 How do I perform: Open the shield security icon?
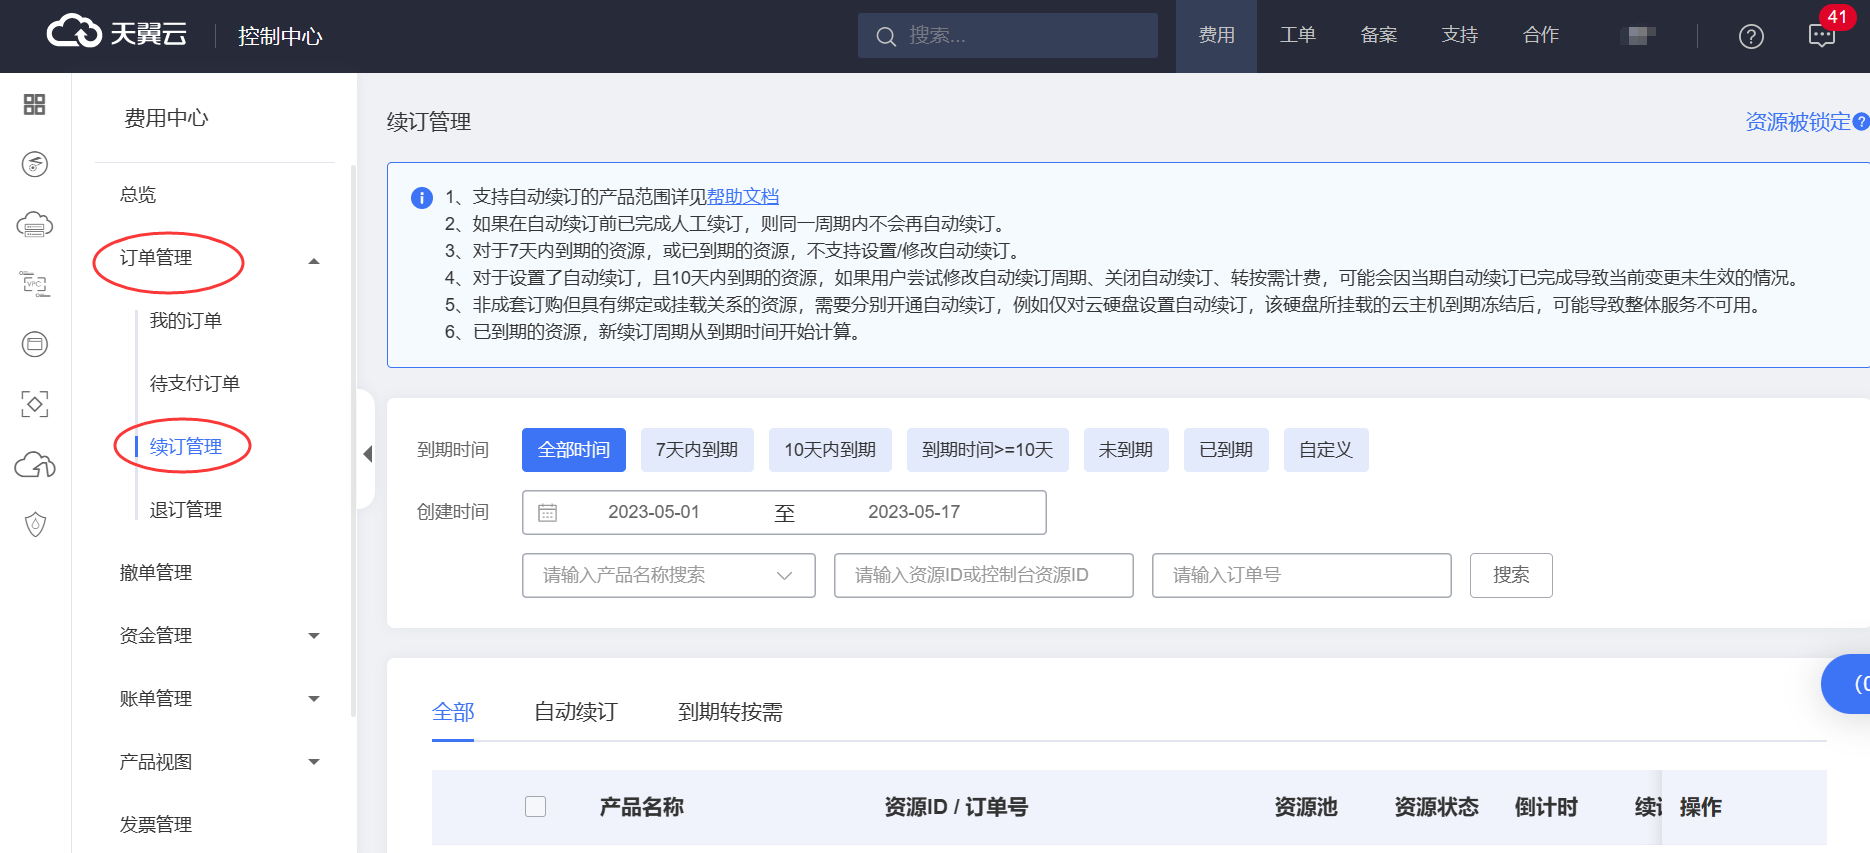point(35,524)
